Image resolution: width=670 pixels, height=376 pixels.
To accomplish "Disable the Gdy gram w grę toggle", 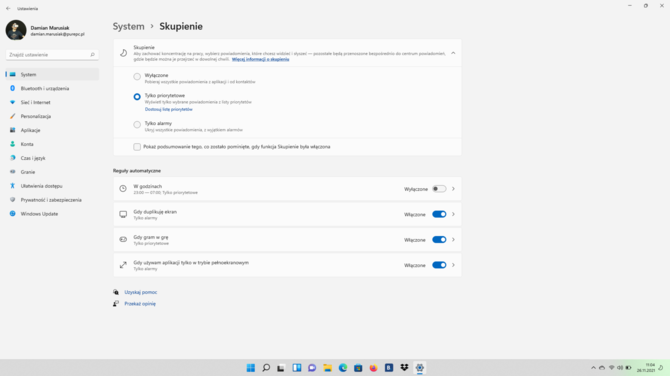I will click(x=439, y=240).
